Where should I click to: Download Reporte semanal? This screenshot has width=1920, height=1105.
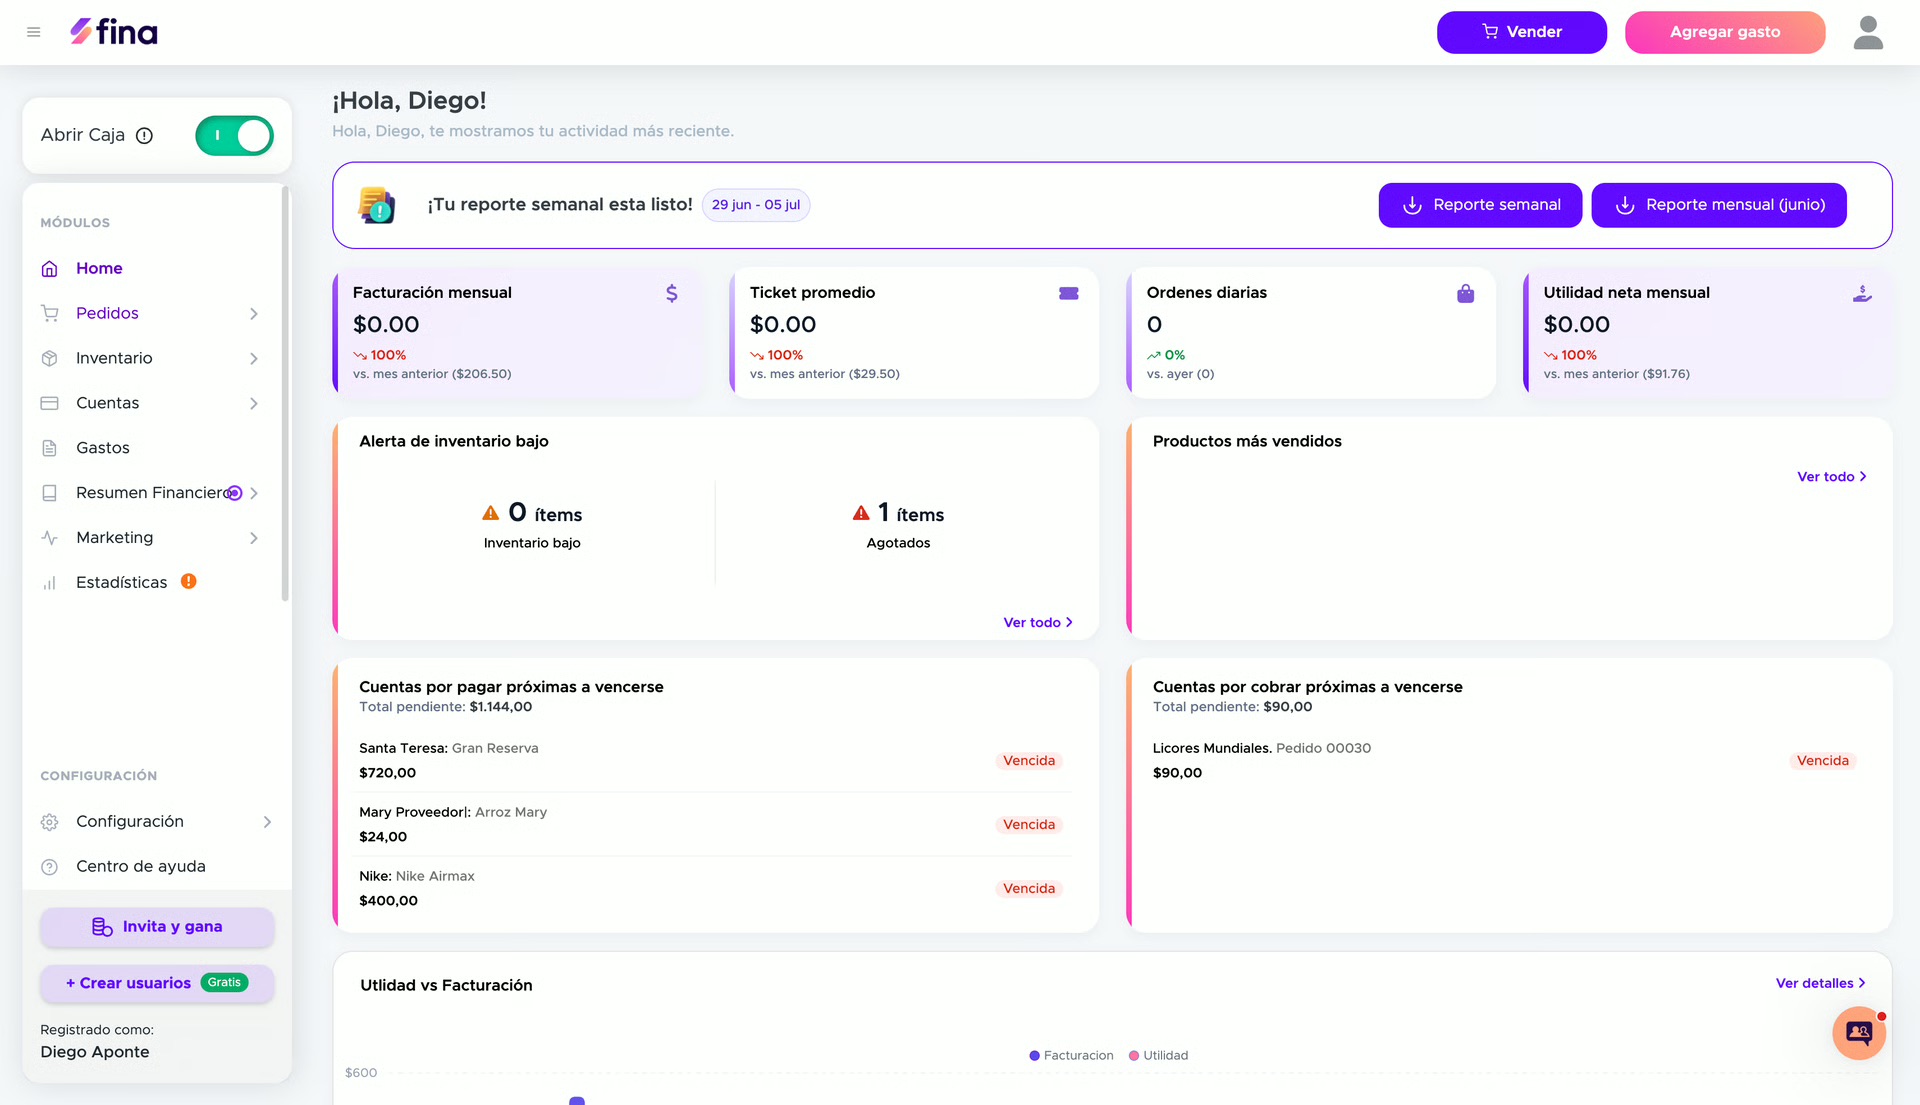pyautogui.click(x=1480, y=205)
